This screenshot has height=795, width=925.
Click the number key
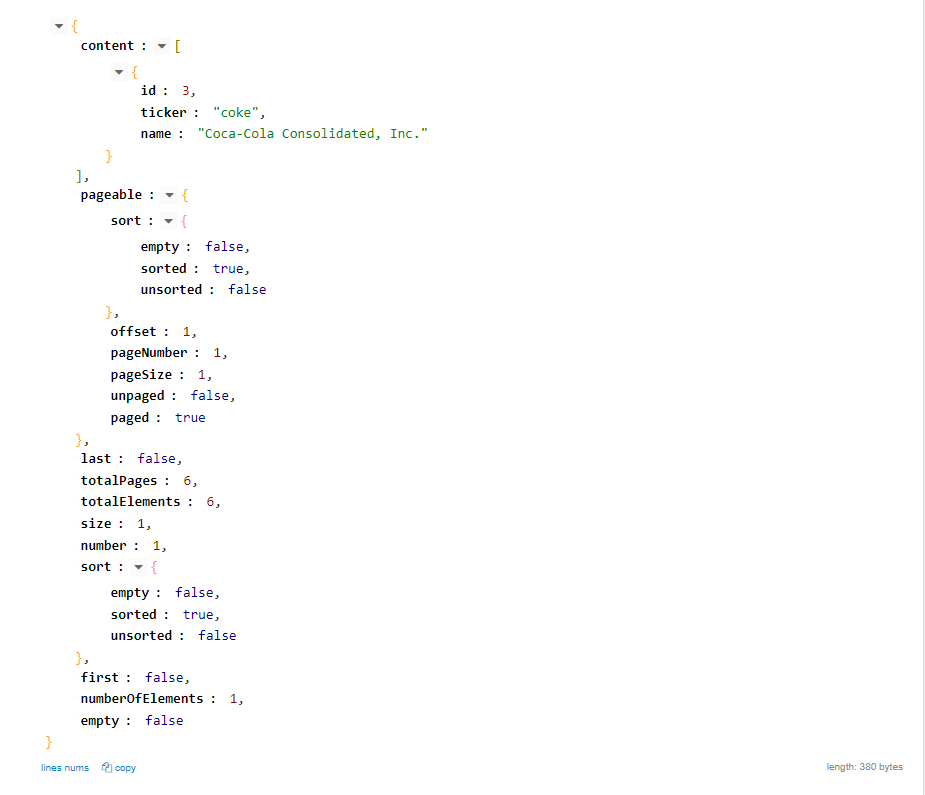103,546
